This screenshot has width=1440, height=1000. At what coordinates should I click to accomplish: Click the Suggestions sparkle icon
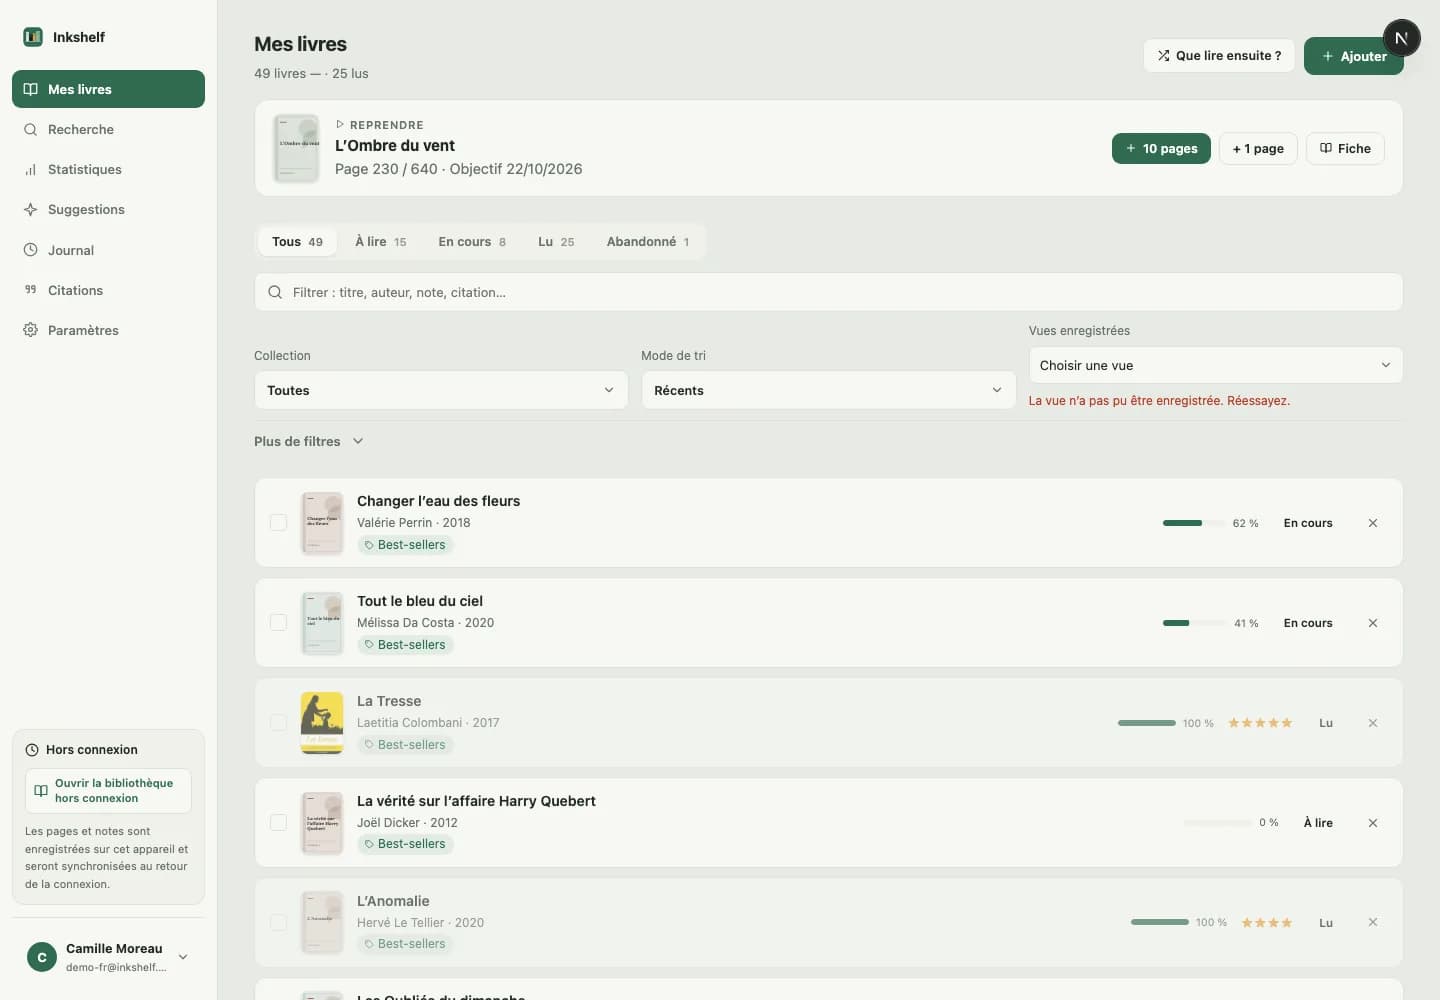(31, 209)
